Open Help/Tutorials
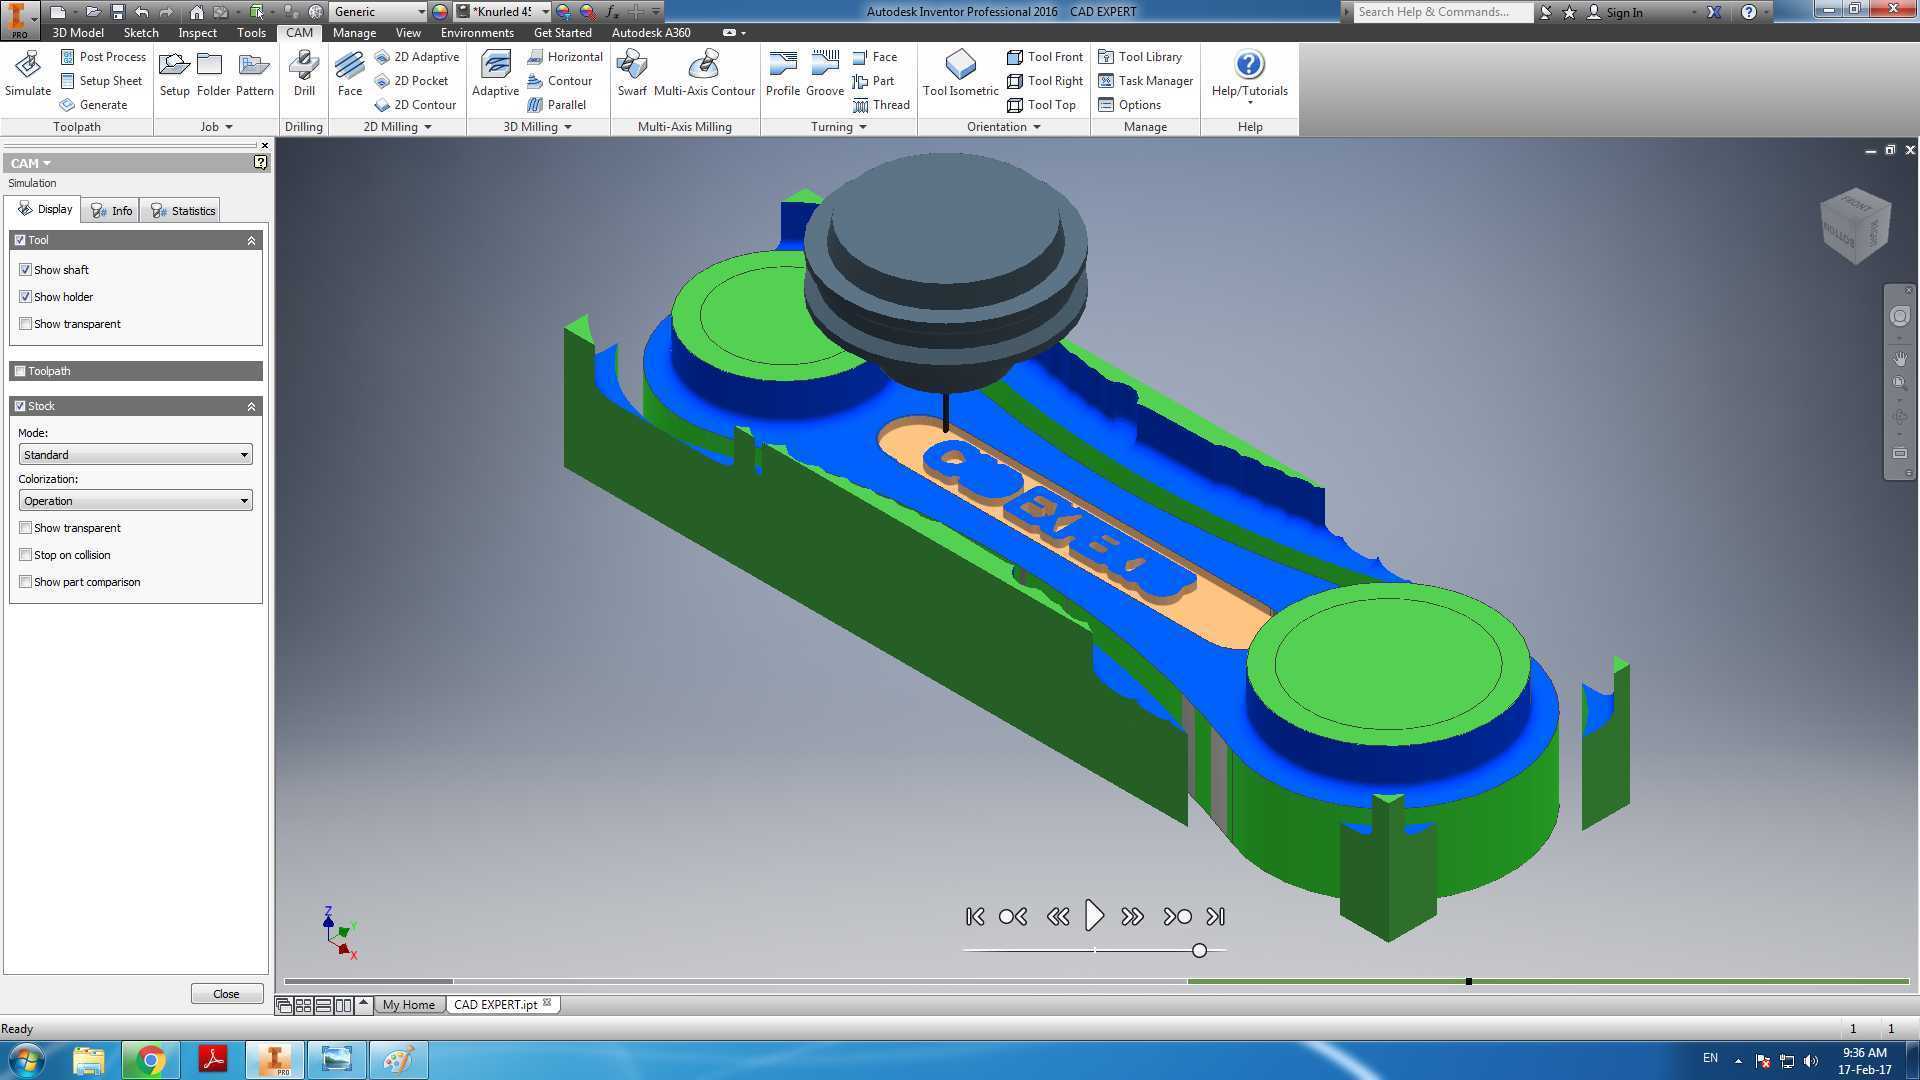The height and width of the screenshot is (1080, 1920). (x=1249, y=76)
